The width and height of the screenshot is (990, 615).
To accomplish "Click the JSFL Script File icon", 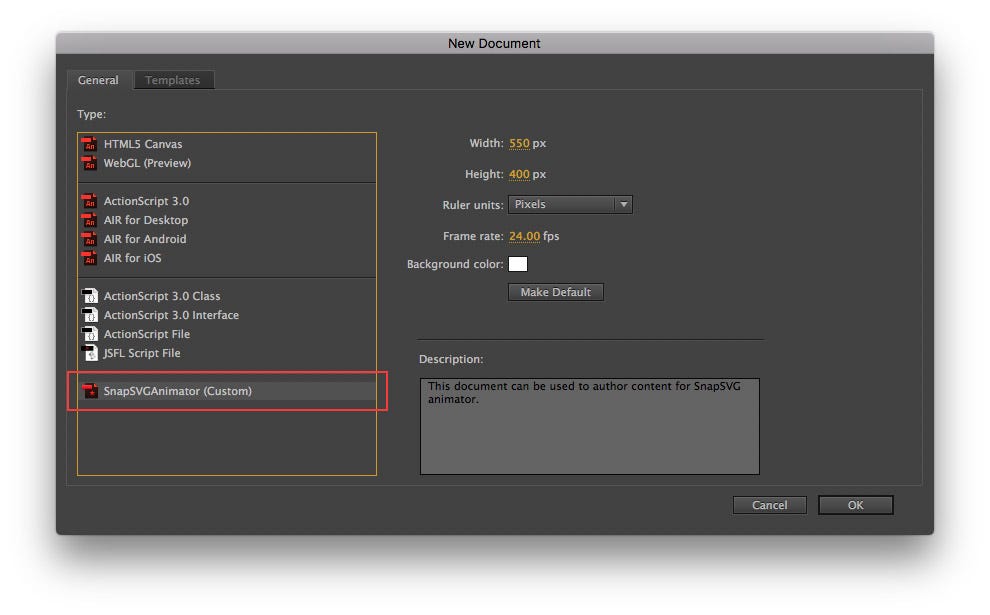I will pyautogui.click(x=90, y=352).
